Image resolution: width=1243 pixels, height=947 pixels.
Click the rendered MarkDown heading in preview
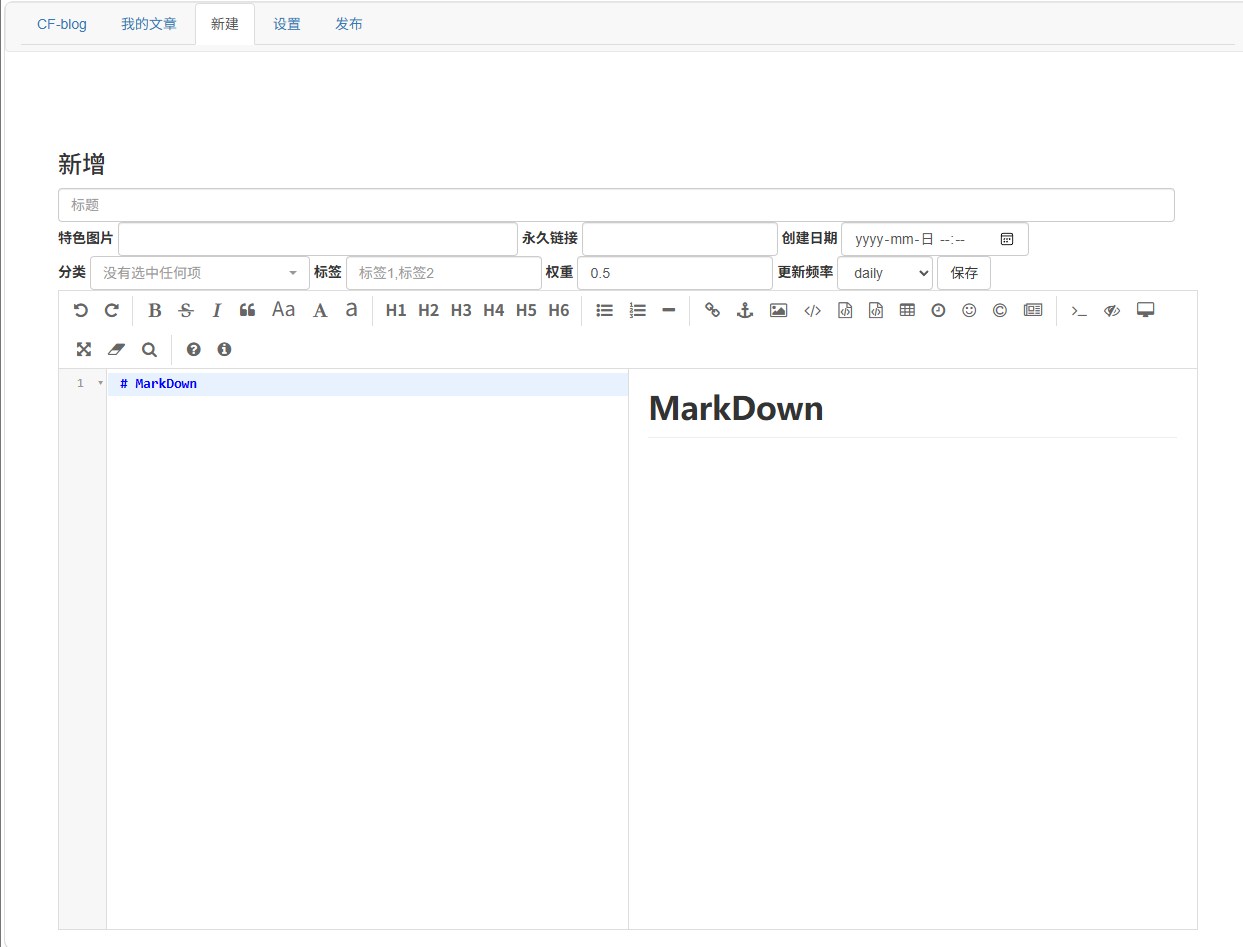click(x=736, y=408)
